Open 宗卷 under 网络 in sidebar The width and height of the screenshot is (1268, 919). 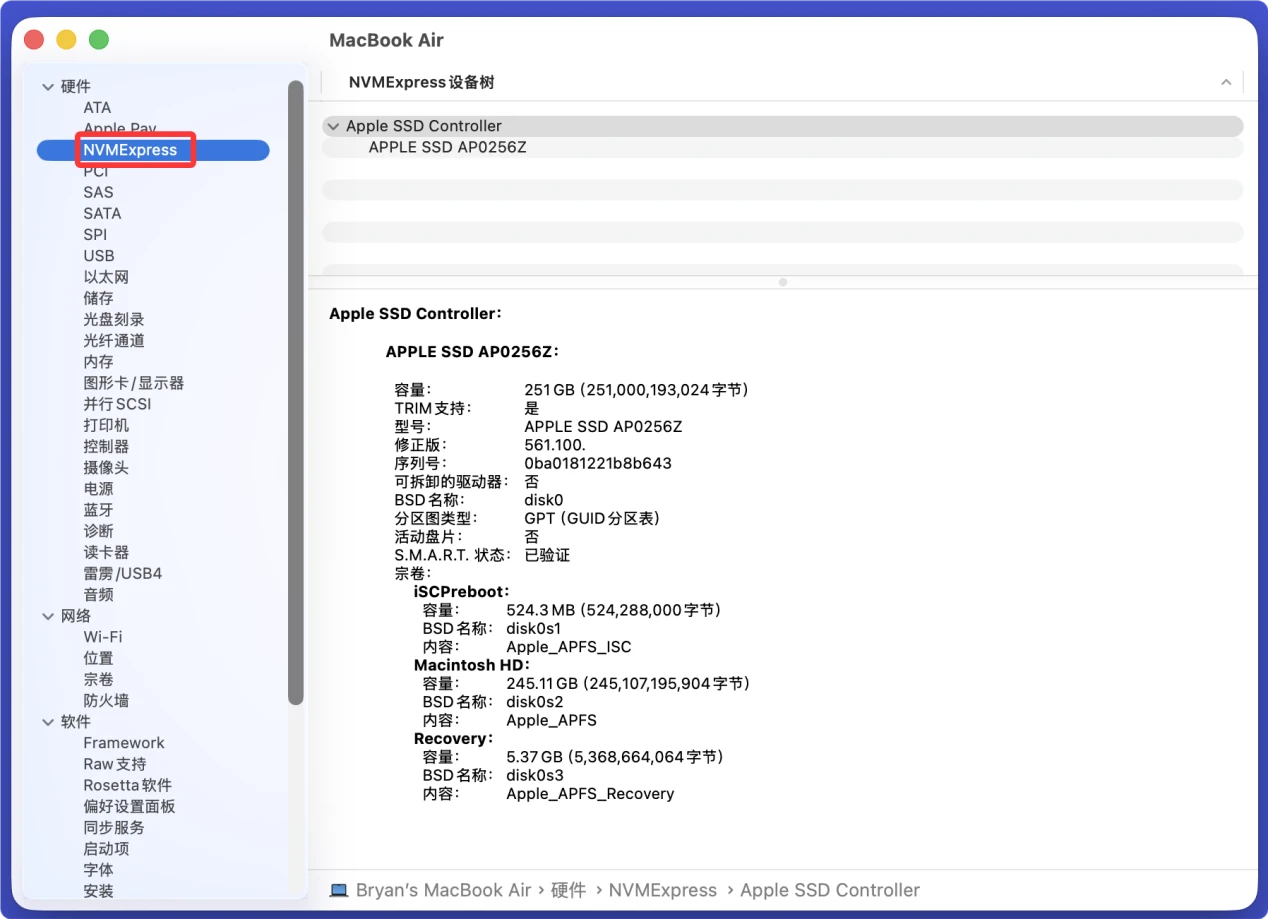click(x=98, y=679)
